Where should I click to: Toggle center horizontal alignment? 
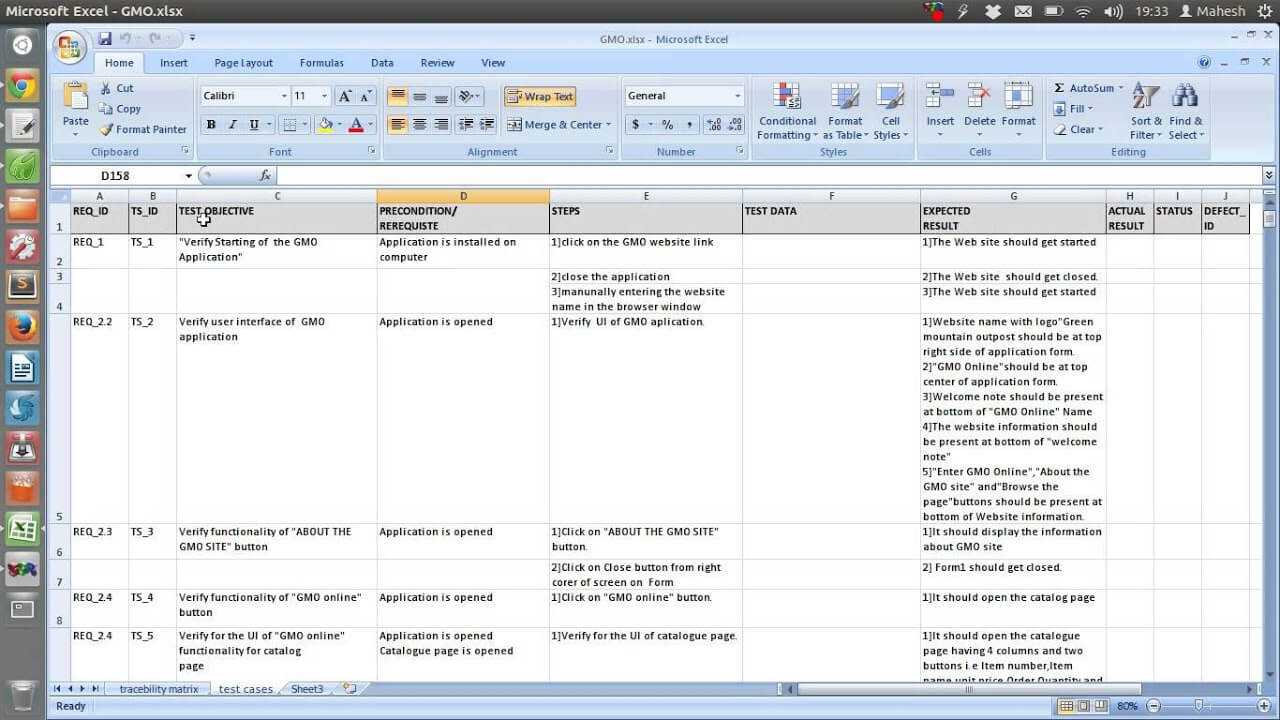point(420,125)
